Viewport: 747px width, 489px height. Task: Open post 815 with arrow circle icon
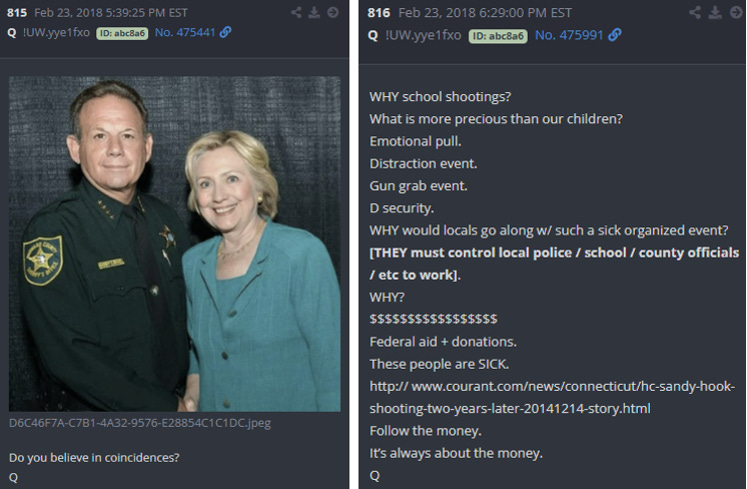(x=333, y=12)
